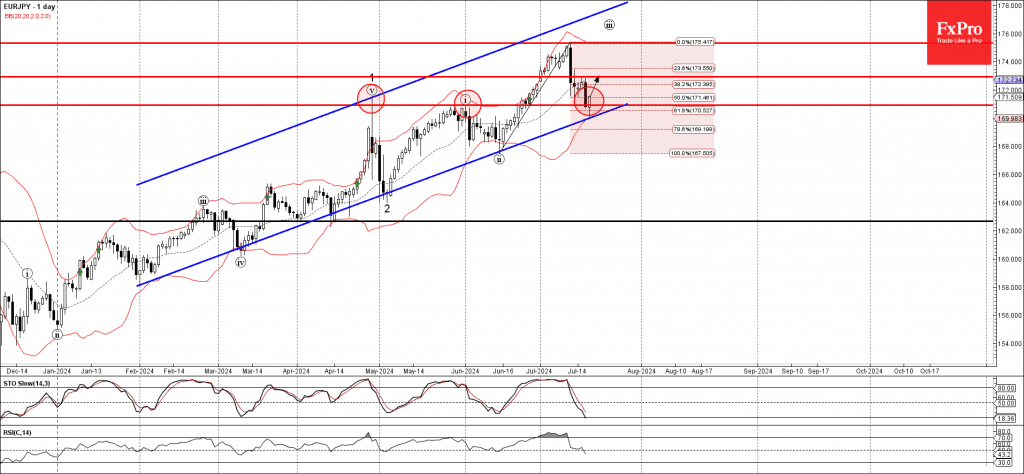The width and height of the screenshot is (1024, 474).
Task: Select the Jan-2024 date label
Action: coord(58,370)
